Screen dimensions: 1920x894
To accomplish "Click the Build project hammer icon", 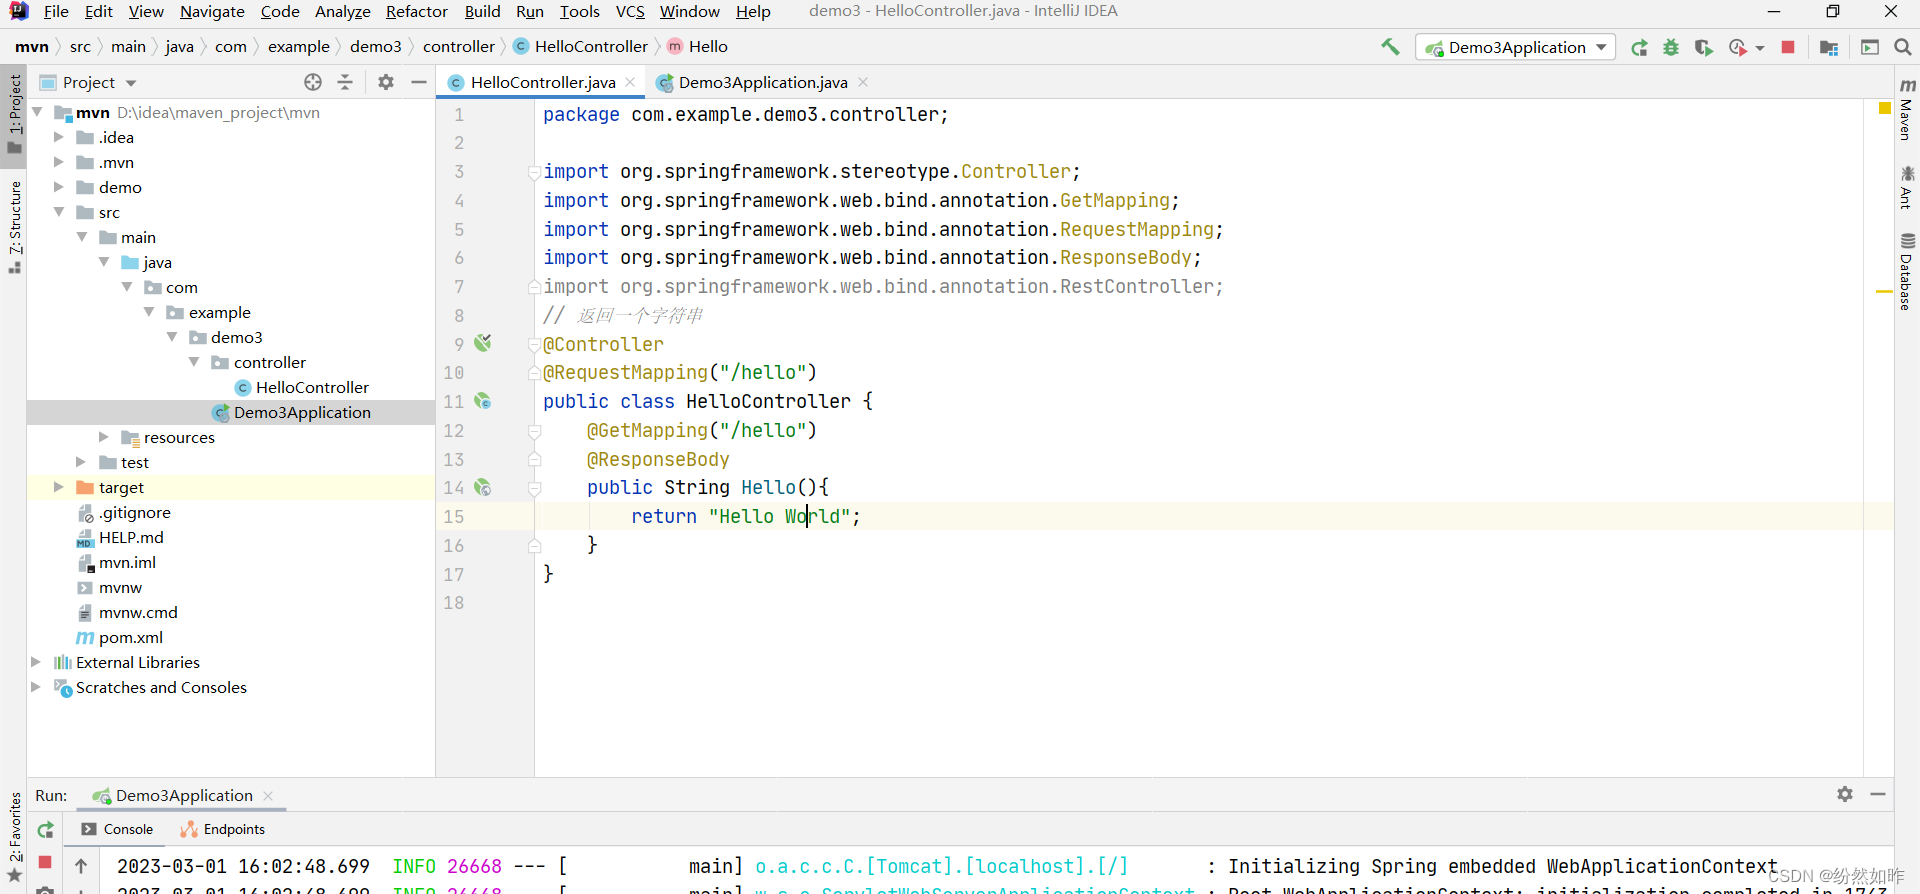I will [1390, 47].
